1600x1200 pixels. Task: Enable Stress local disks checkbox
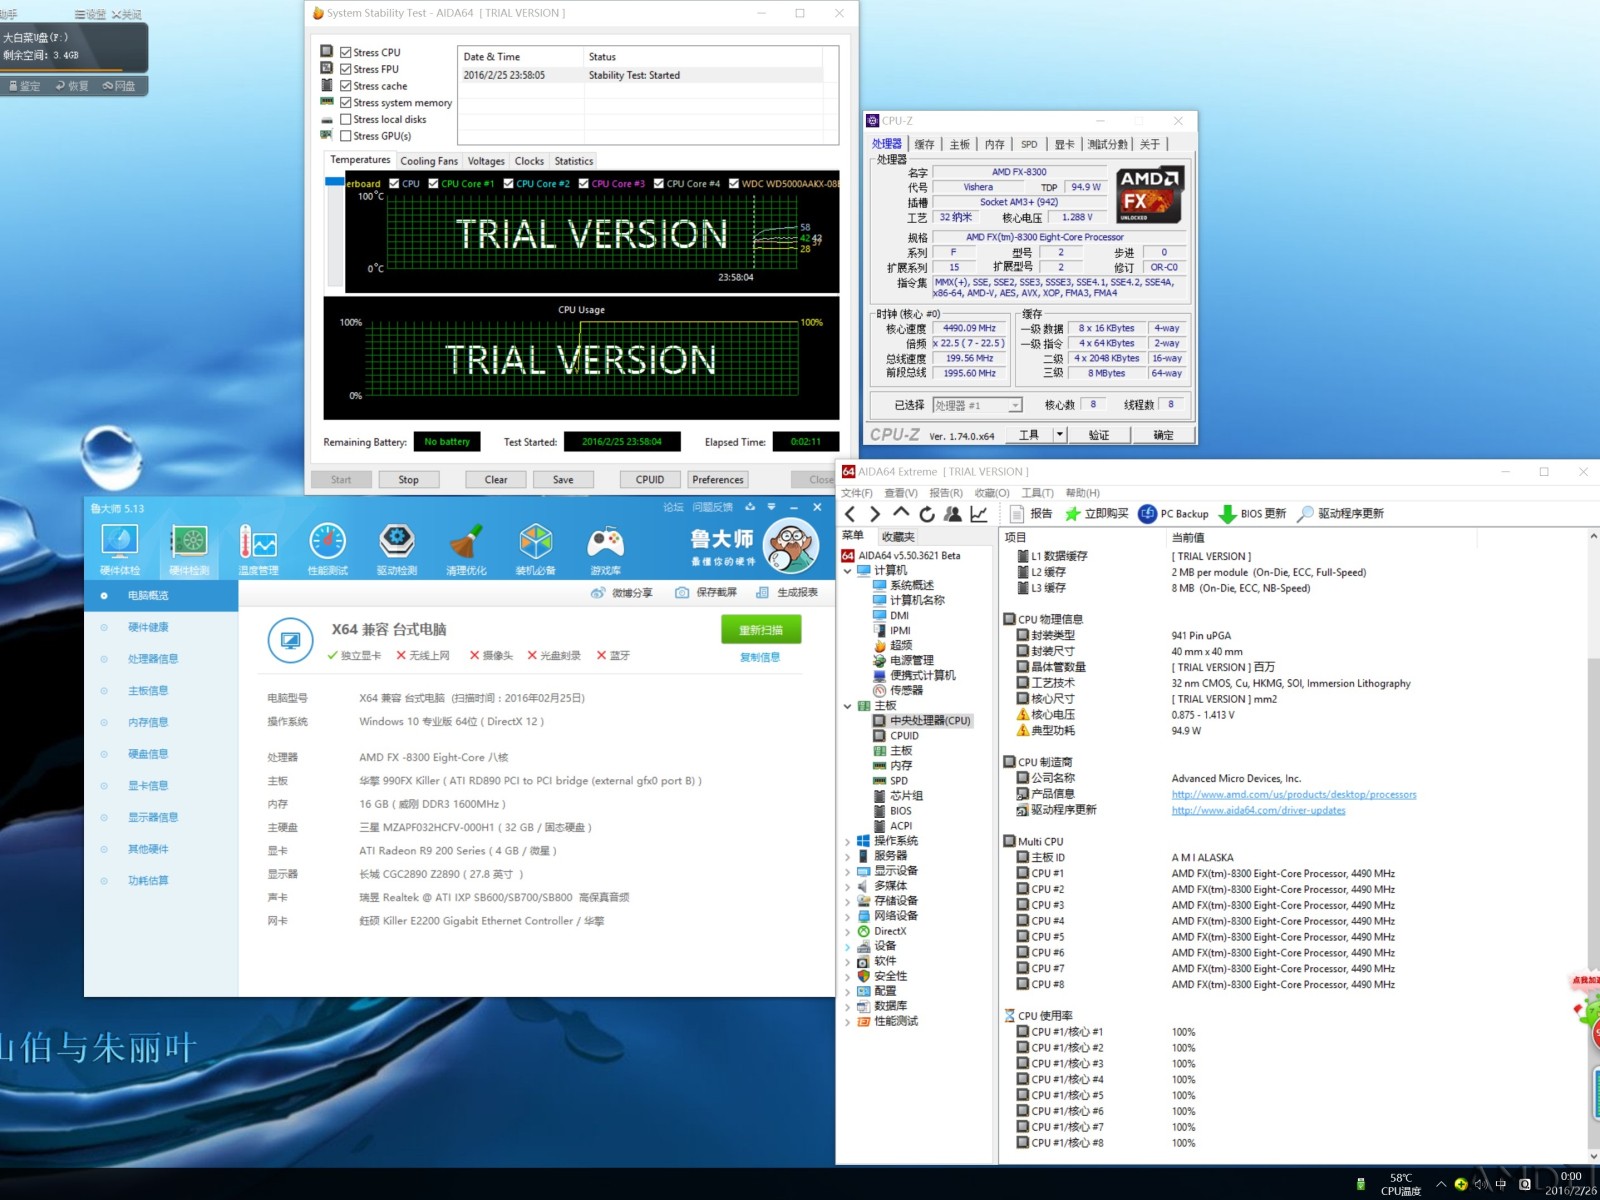(345, 120)
